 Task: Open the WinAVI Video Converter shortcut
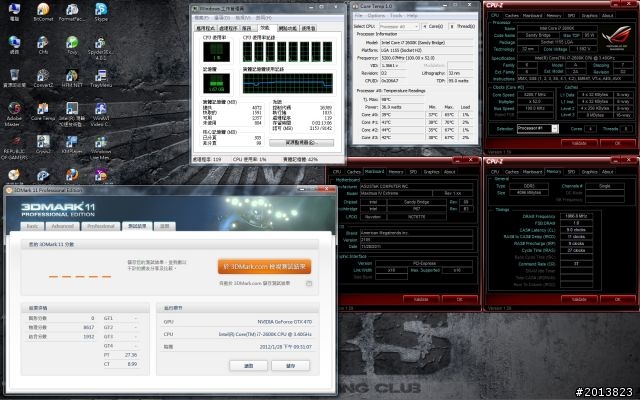(101, 114)
